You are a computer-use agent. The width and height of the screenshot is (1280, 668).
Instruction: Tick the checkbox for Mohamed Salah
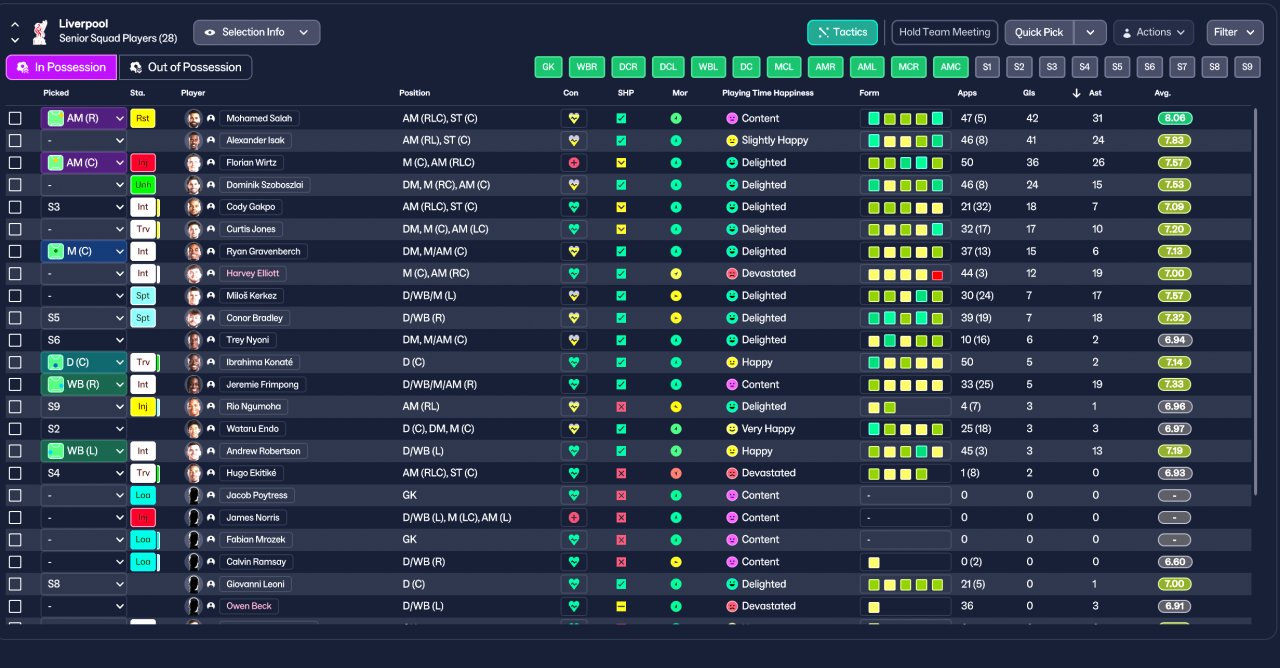(15, 118)
